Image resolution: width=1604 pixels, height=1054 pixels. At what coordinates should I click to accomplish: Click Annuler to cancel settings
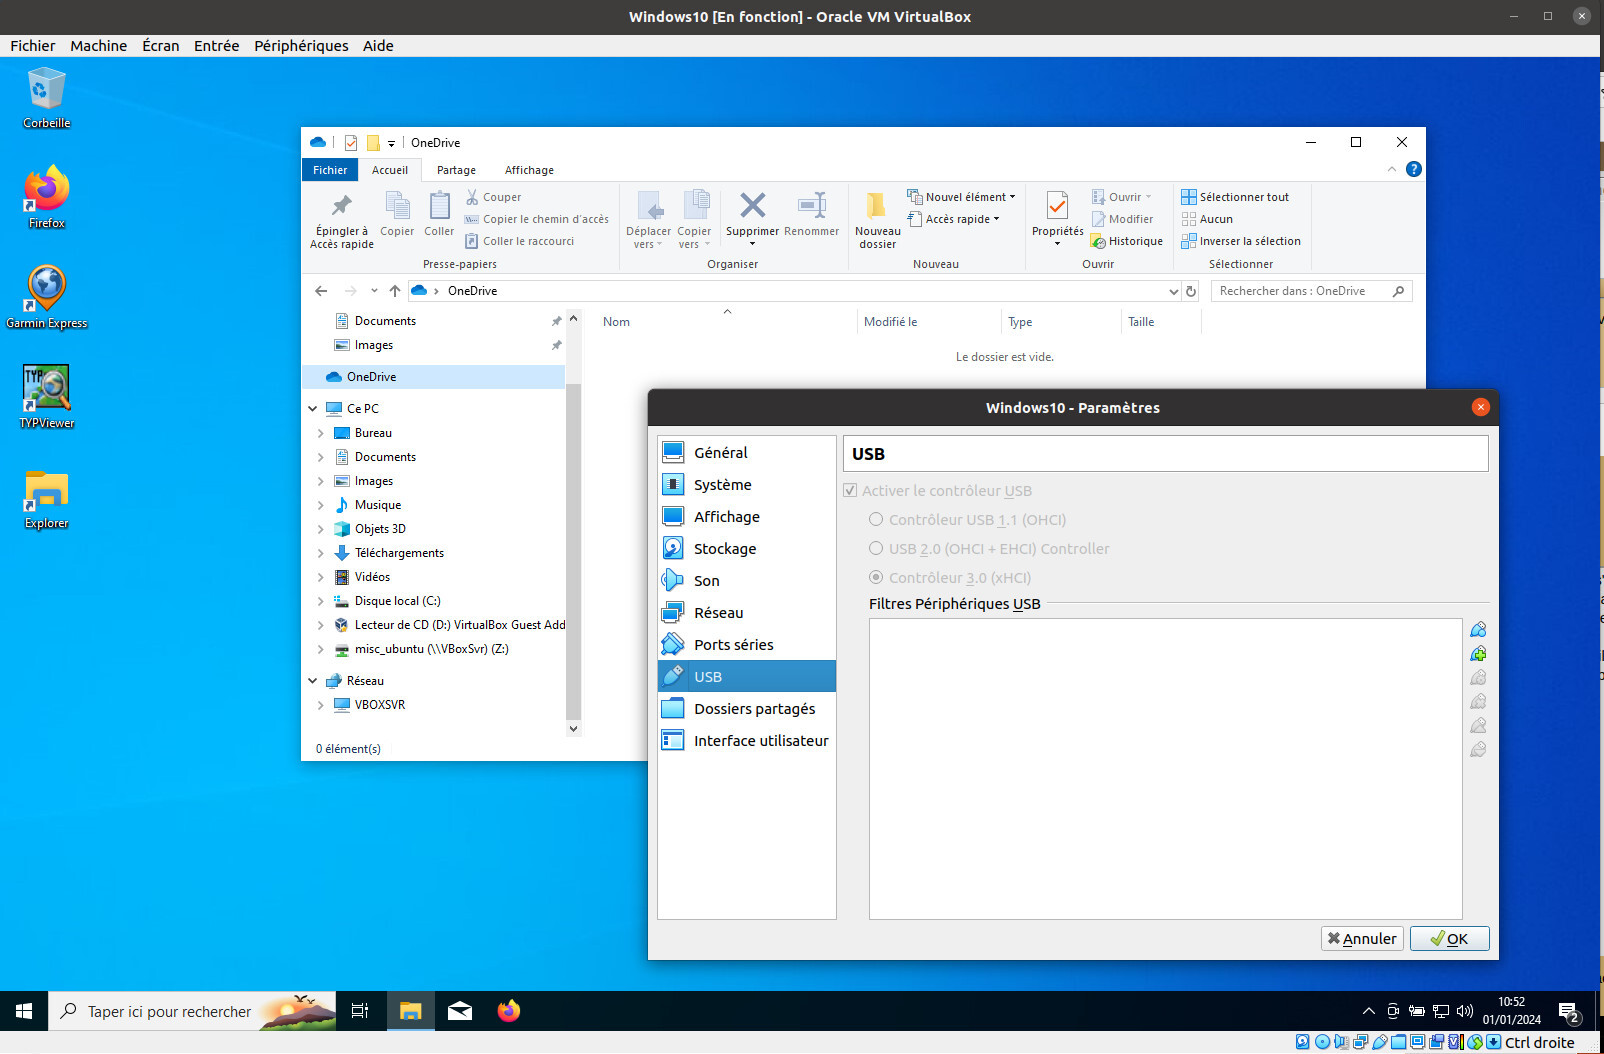(x=1362, y=939)
